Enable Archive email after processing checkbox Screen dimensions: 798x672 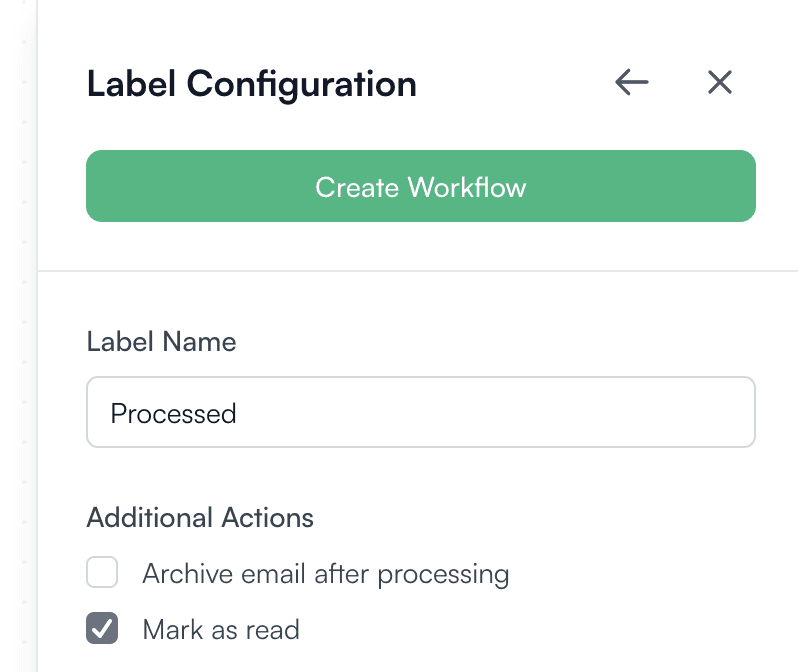point(102,574)
